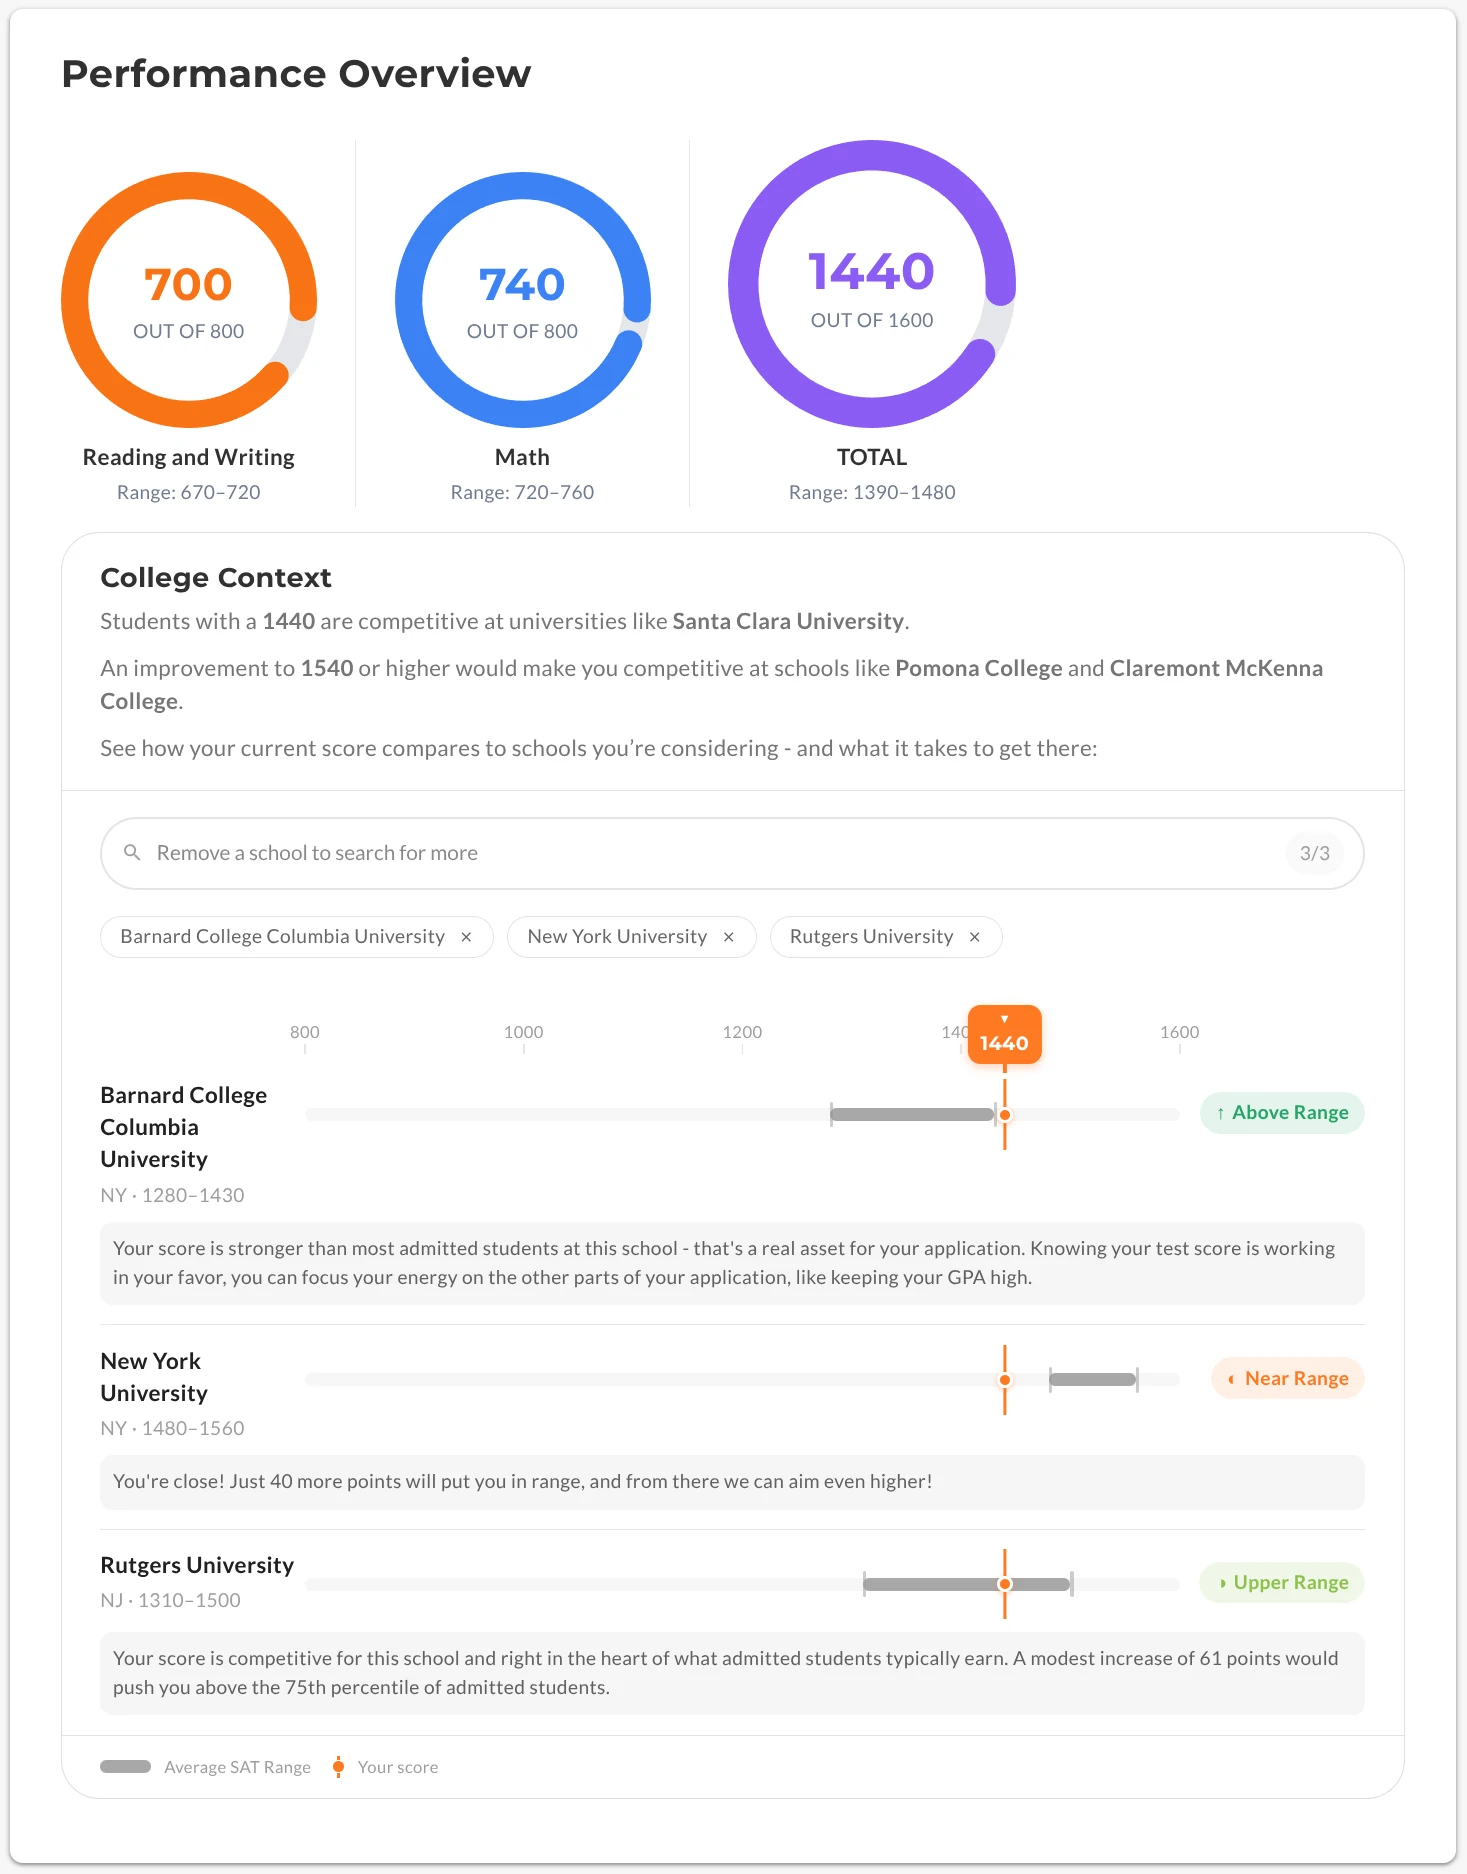This screenshot has height=1874, width=1467.
Task: Click the Claremont McKenna text
Action: 1216,668
